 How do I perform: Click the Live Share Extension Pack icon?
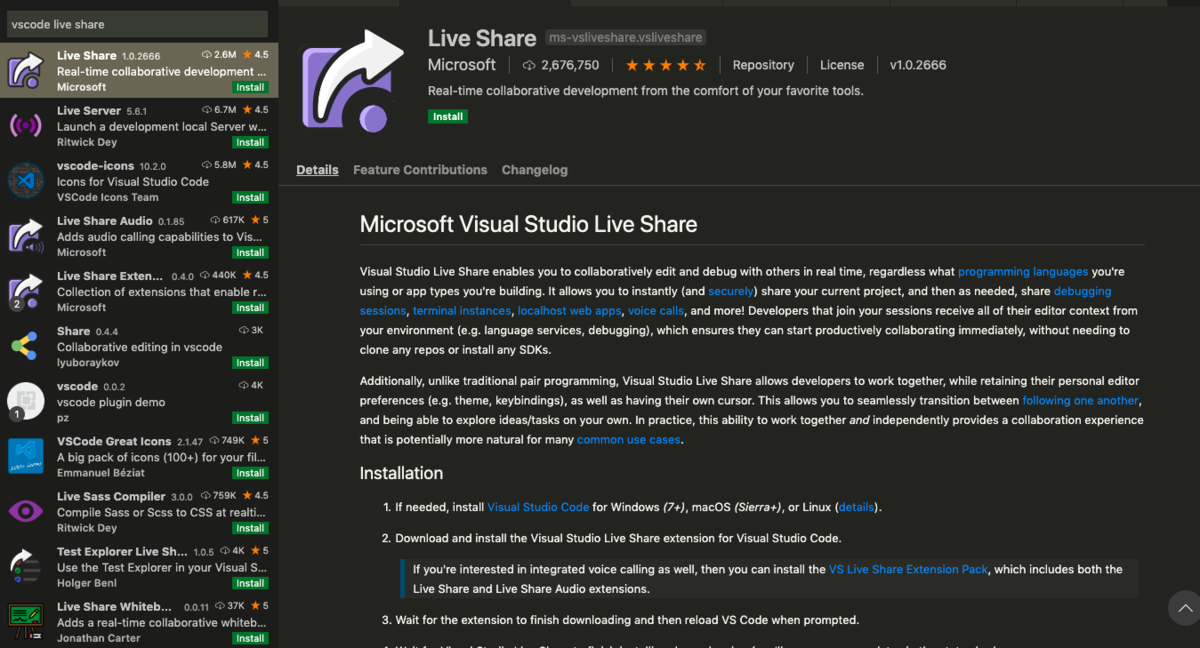(26, 291)
